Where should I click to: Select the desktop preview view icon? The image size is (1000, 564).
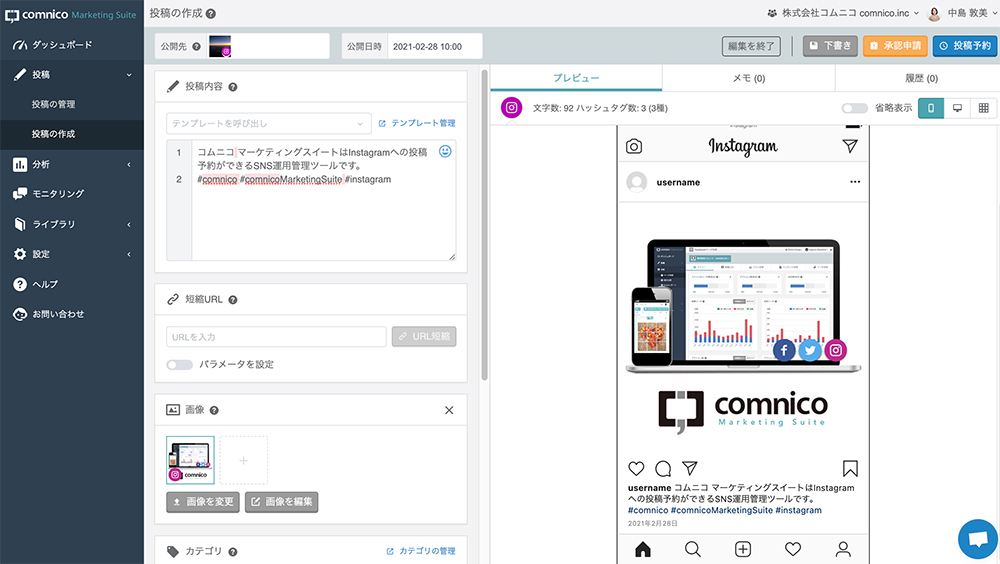[x=957, y=108]
